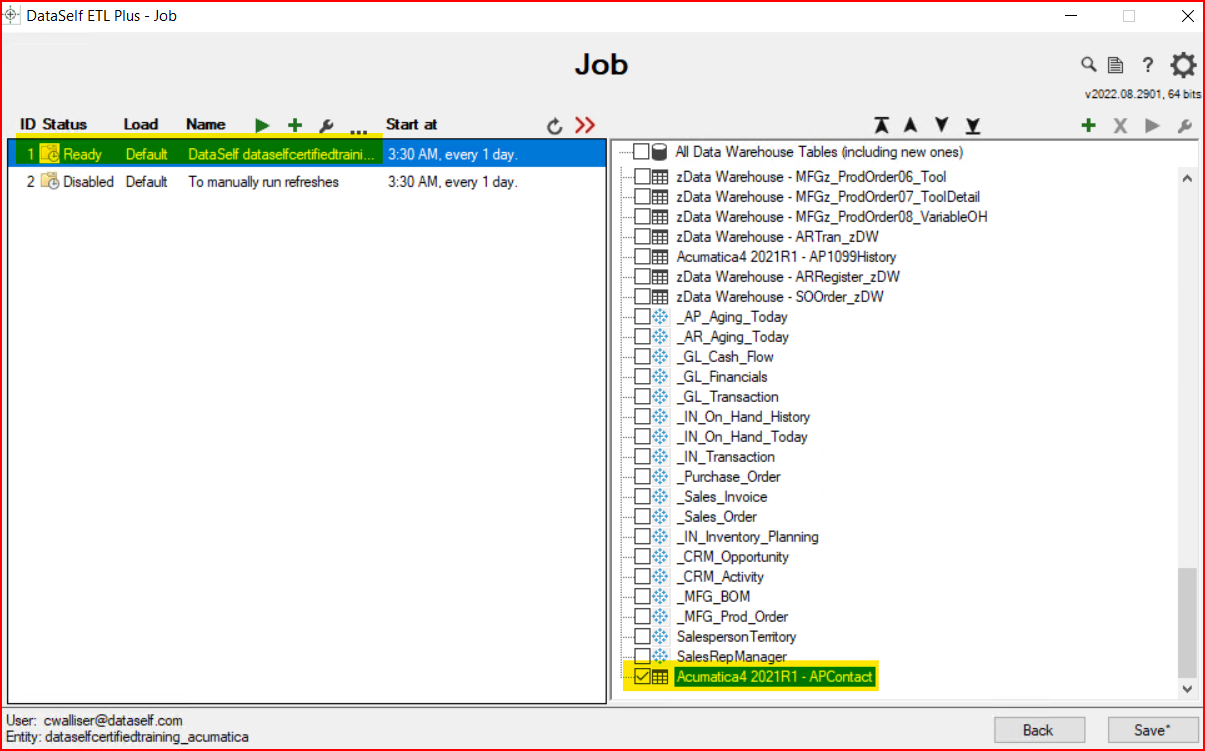Open the log document icon in the header

[x=1115, y=66]
